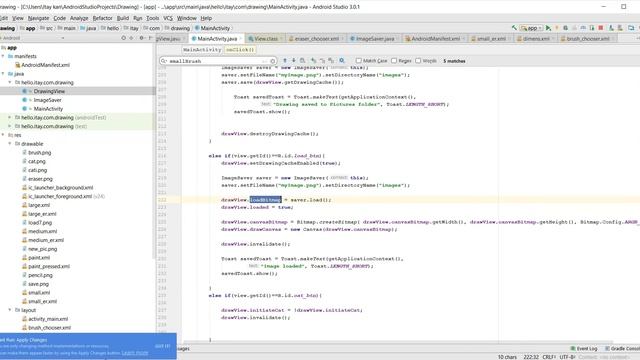Click the Find All usages icon in search bar
Viewport: 640px width, 360px height.
pos(302,60)
